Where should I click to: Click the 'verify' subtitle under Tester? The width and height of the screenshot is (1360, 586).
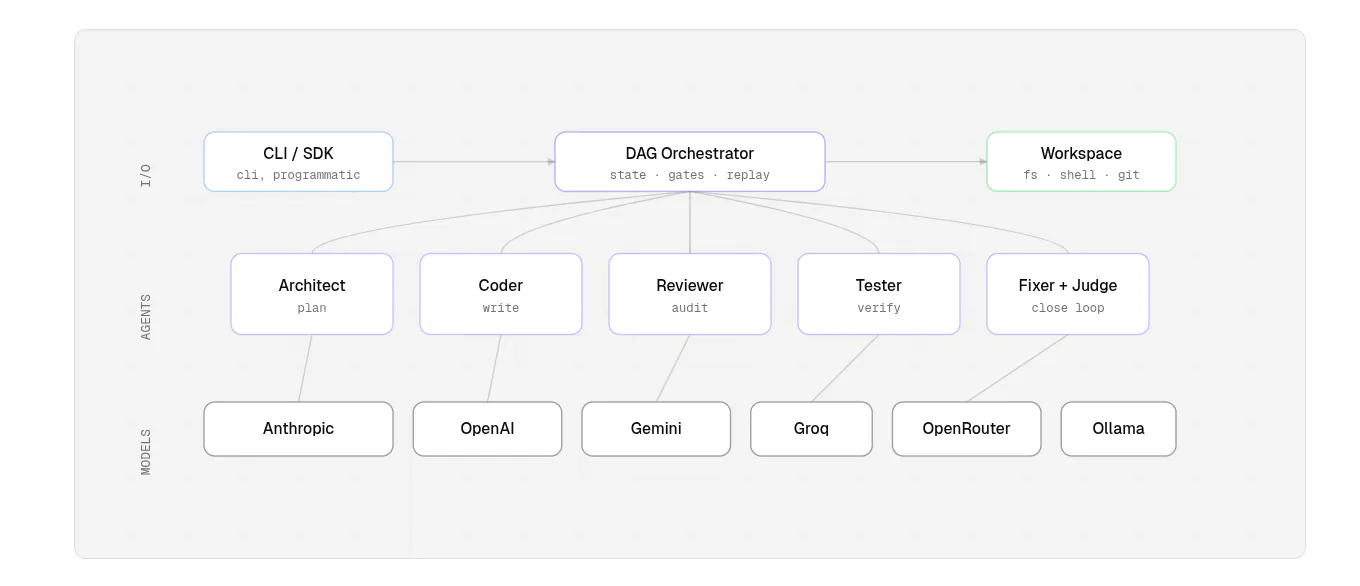pyautogui.click(x=879, y=308)
